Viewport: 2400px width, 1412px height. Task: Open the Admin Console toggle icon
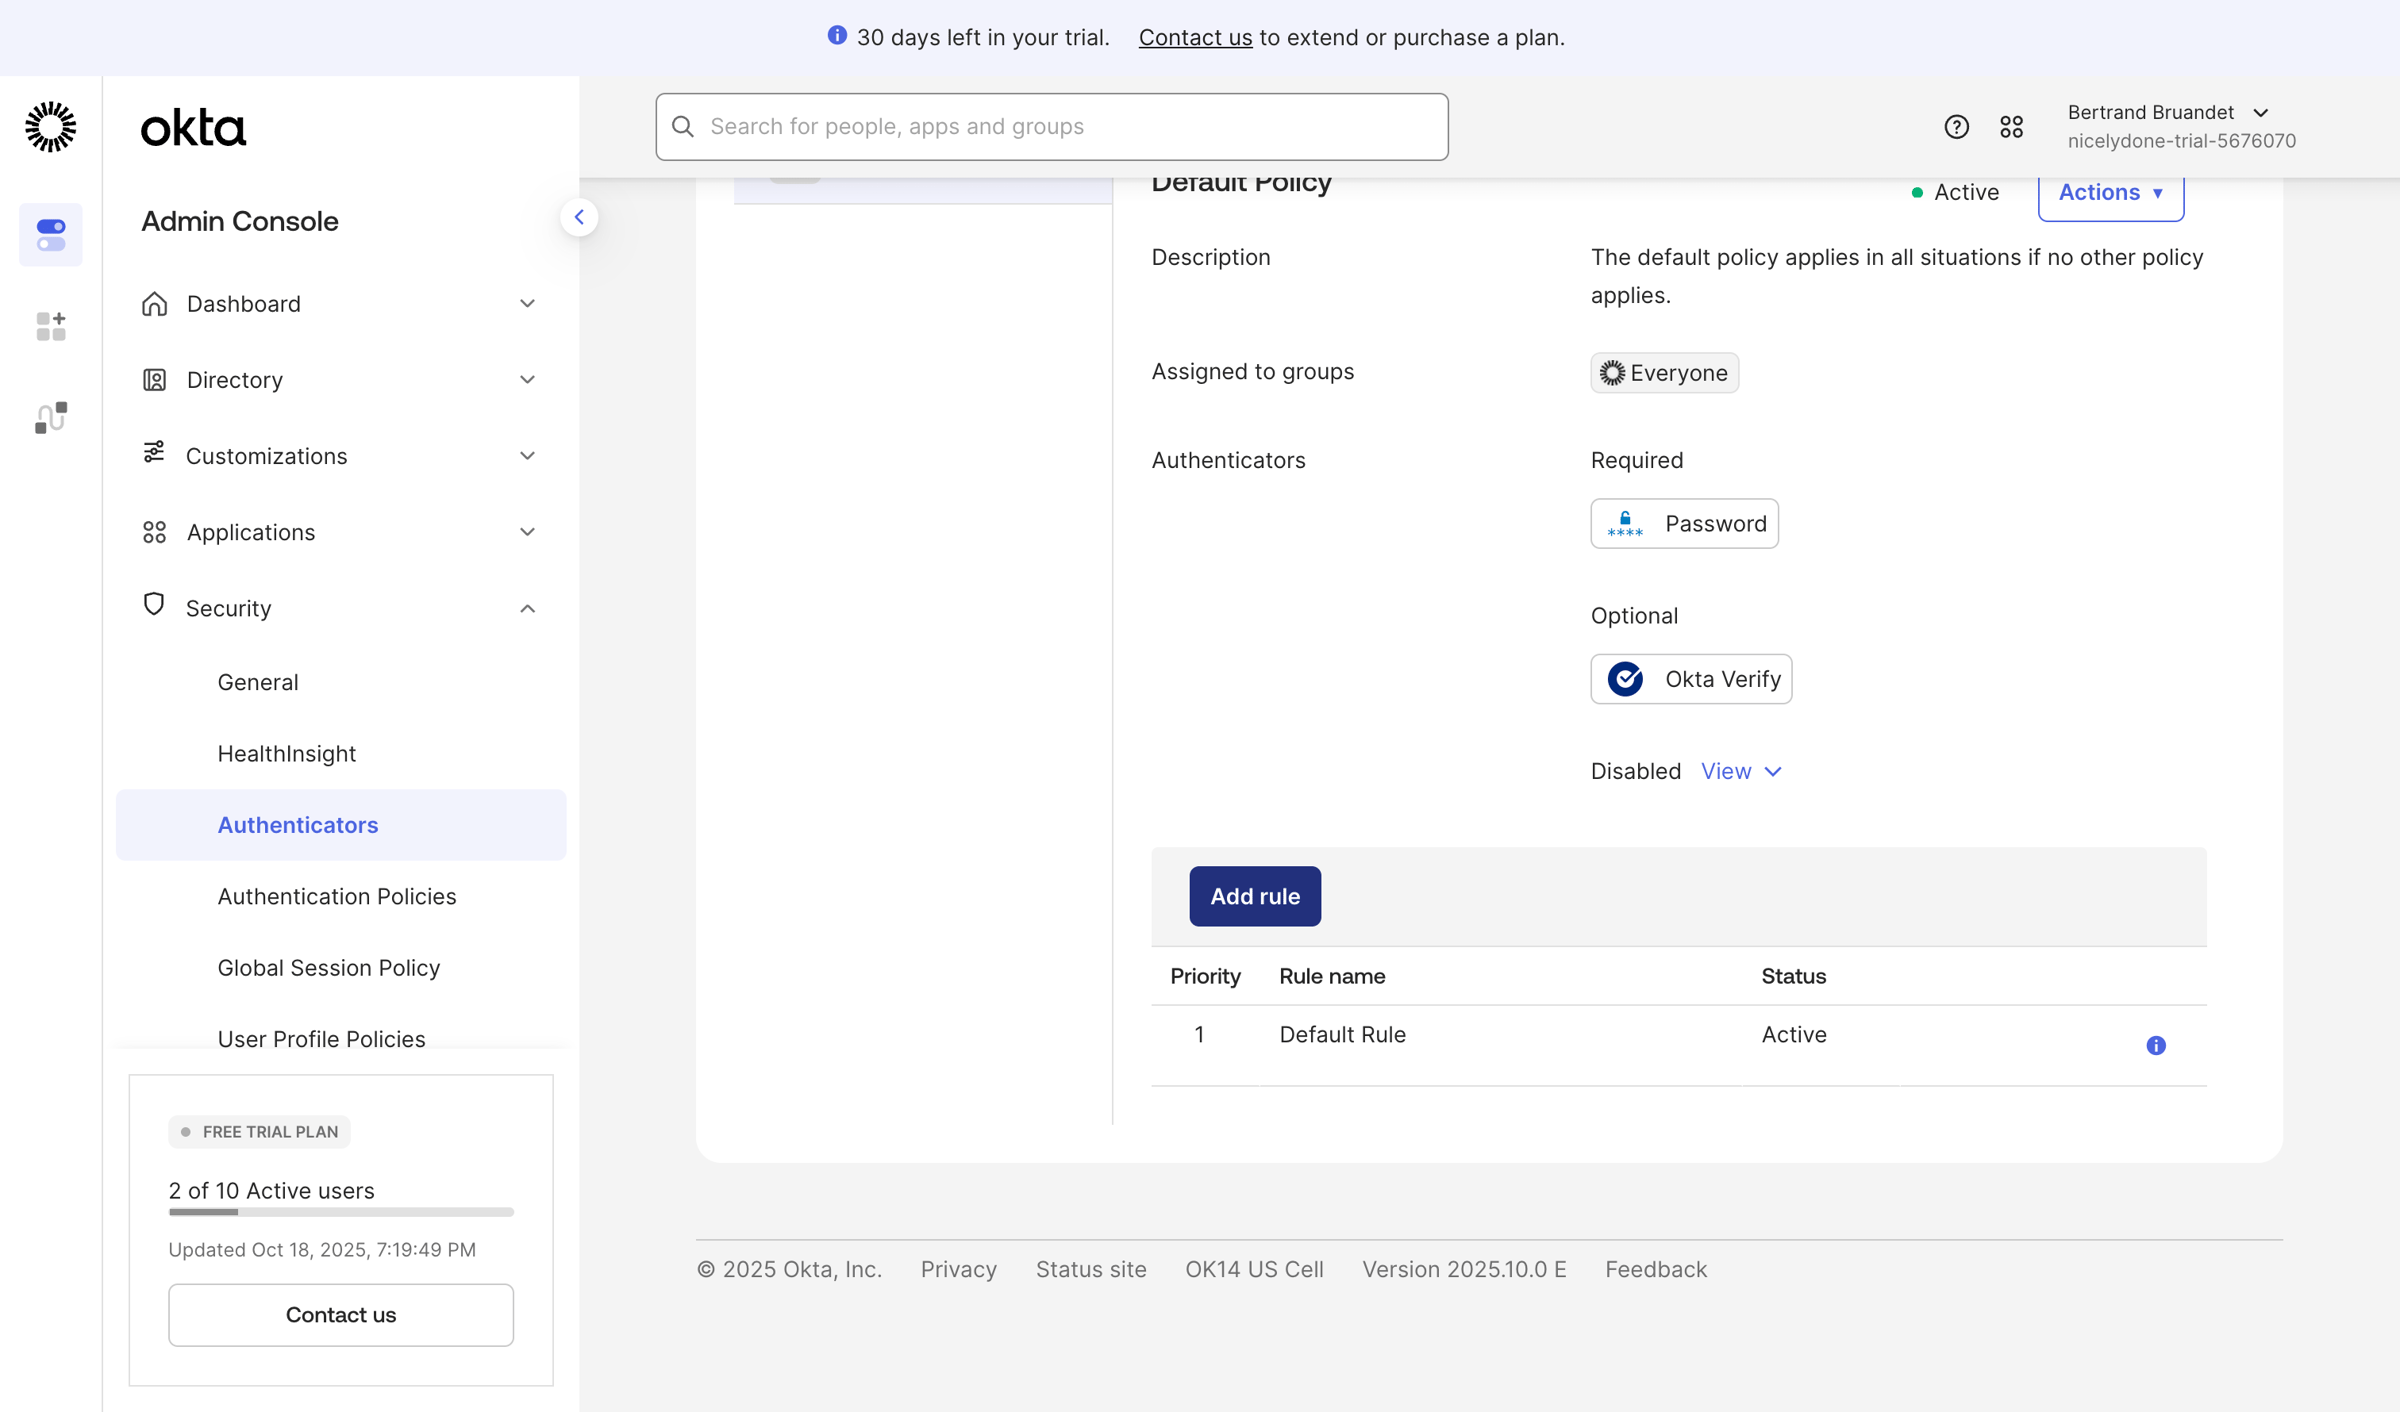click(50, 235)
